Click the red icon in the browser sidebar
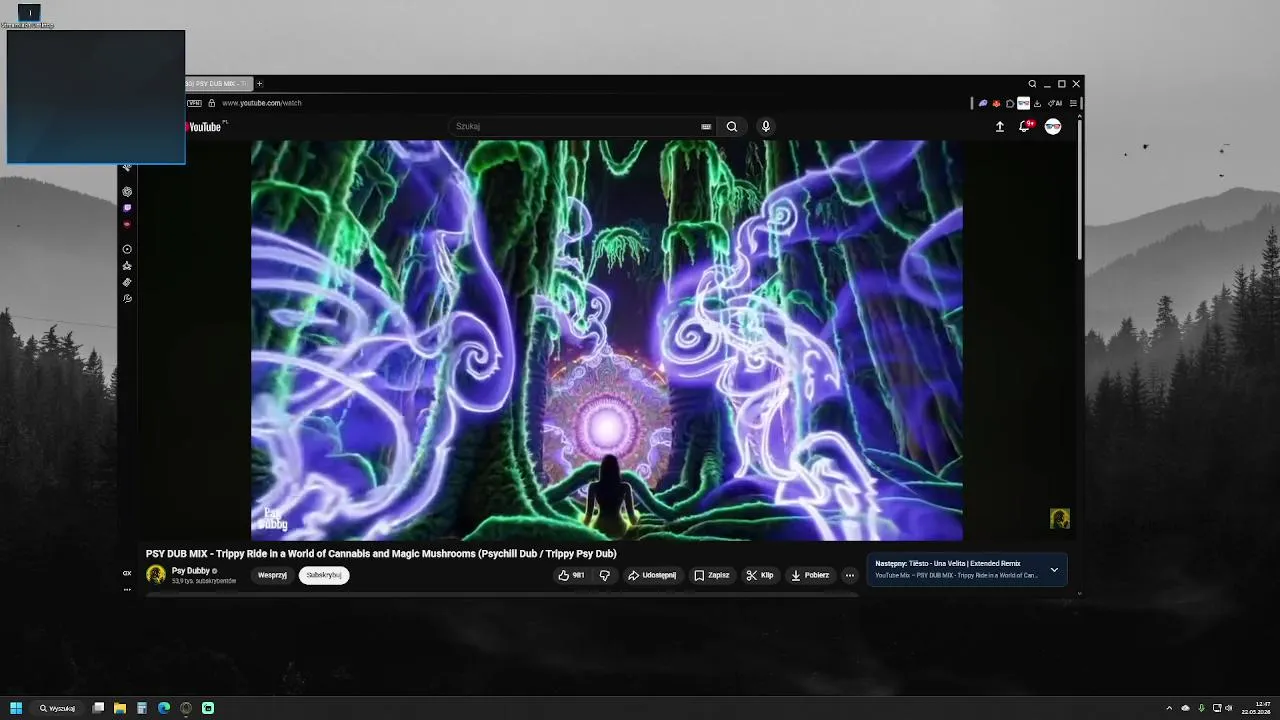The height and width of the screenshot is (720, 1280). 127,224
